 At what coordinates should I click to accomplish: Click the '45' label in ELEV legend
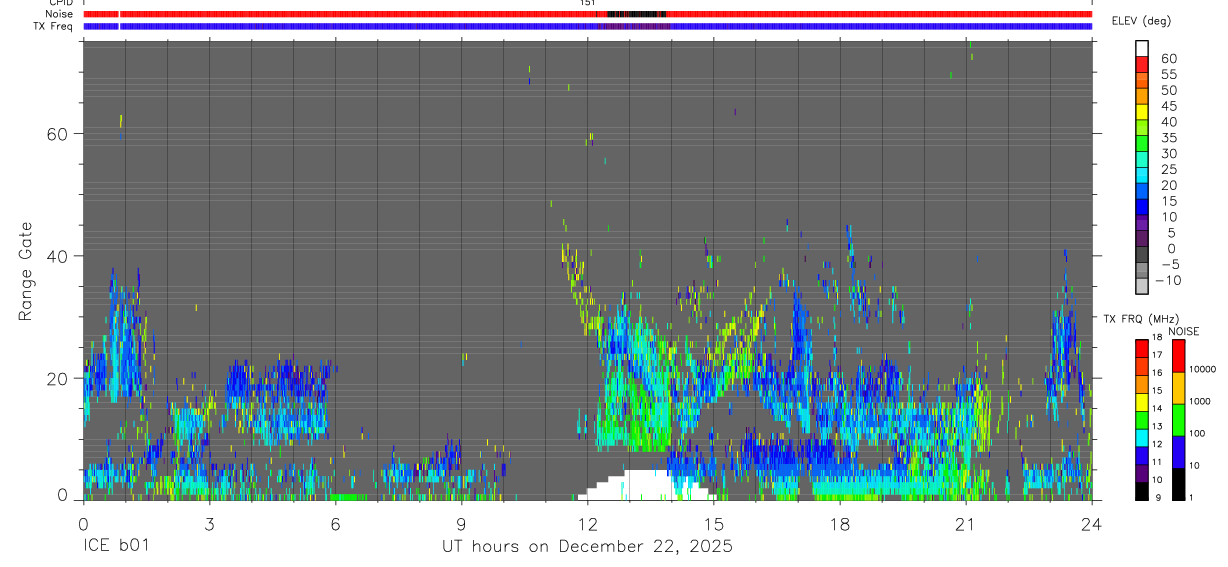1168,106
